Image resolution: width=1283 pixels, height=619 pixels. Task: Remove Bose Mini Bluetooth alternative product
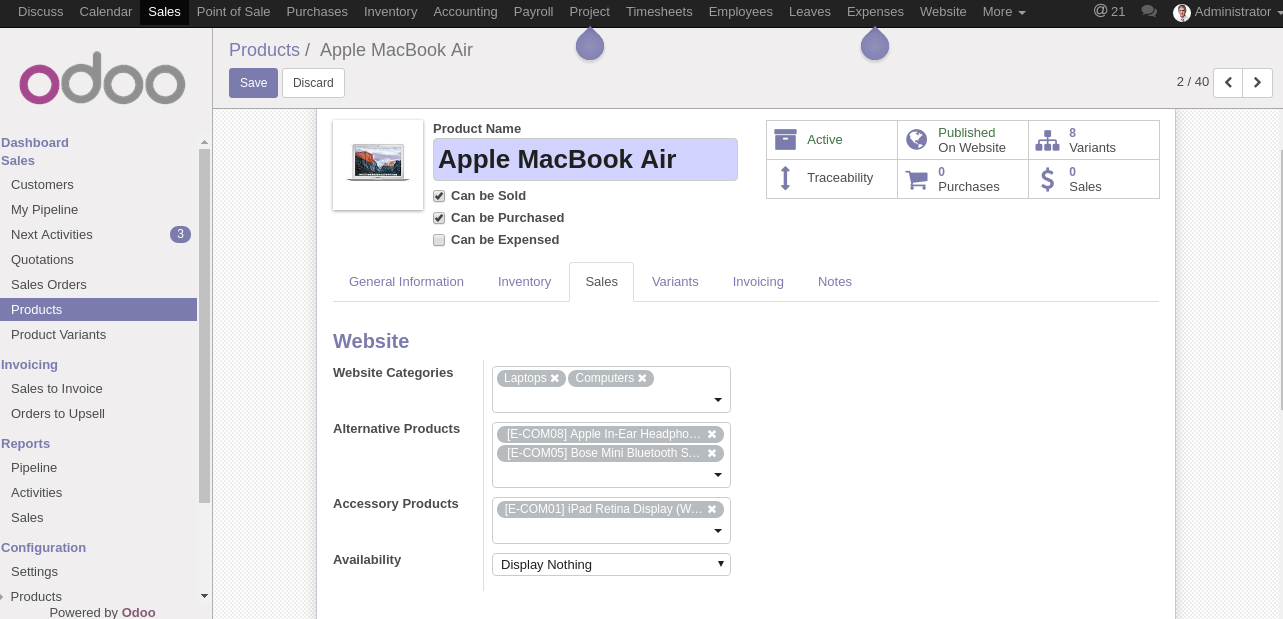pyautogui.click(x=712, y=453)
